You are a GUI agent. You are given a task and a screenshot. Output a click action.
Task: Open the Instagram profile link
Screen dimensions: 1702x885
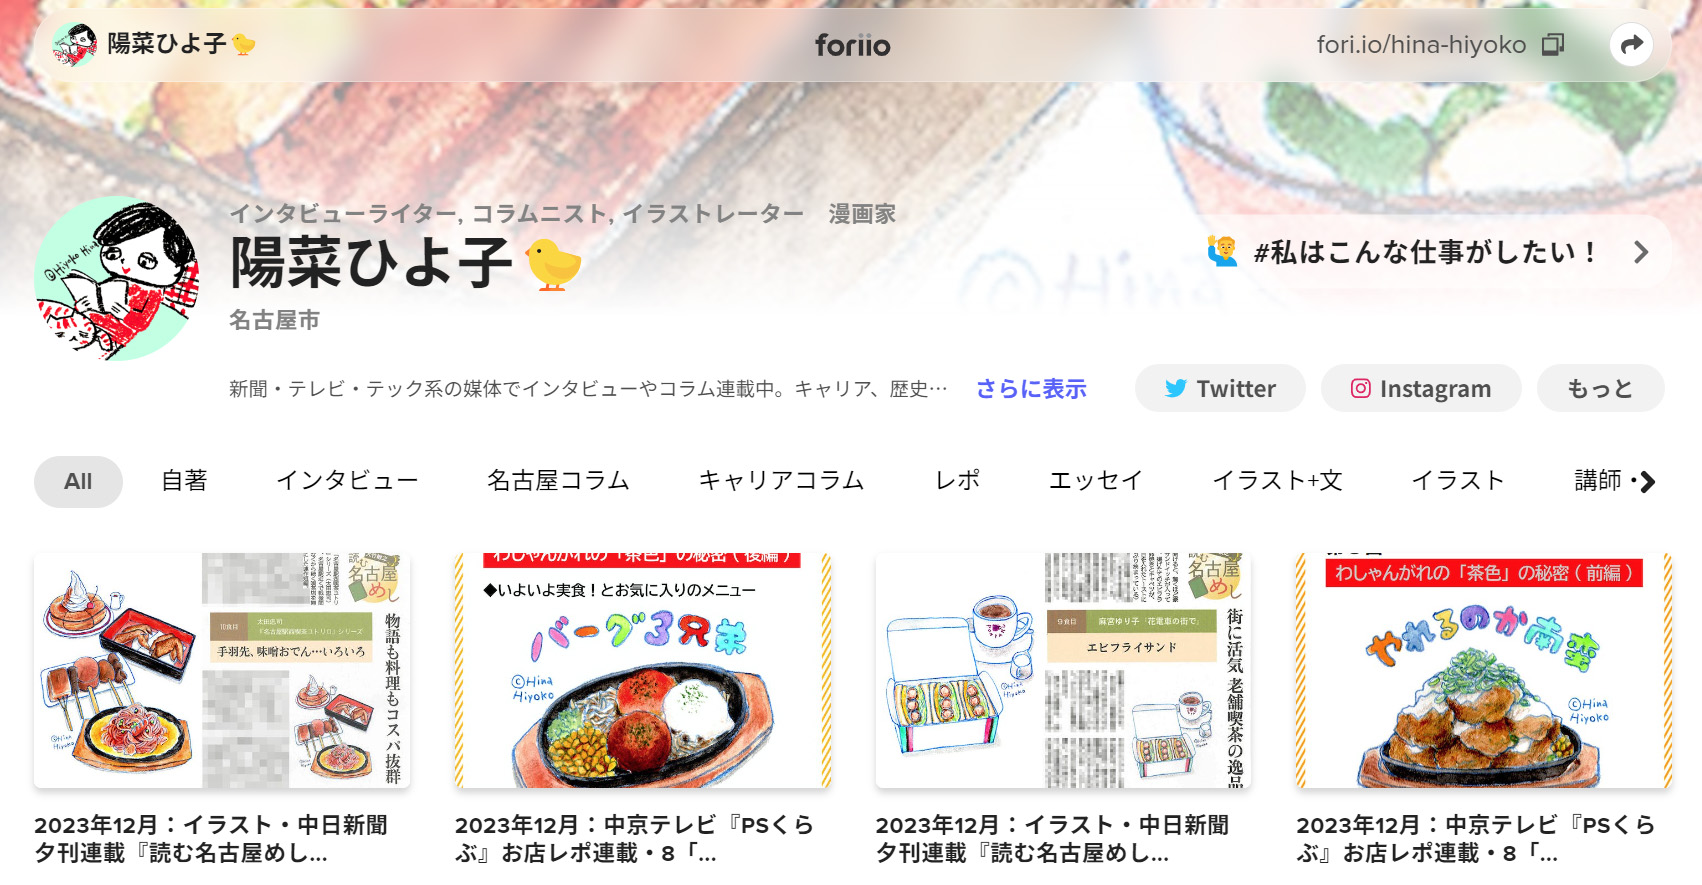pos(1420,388)
